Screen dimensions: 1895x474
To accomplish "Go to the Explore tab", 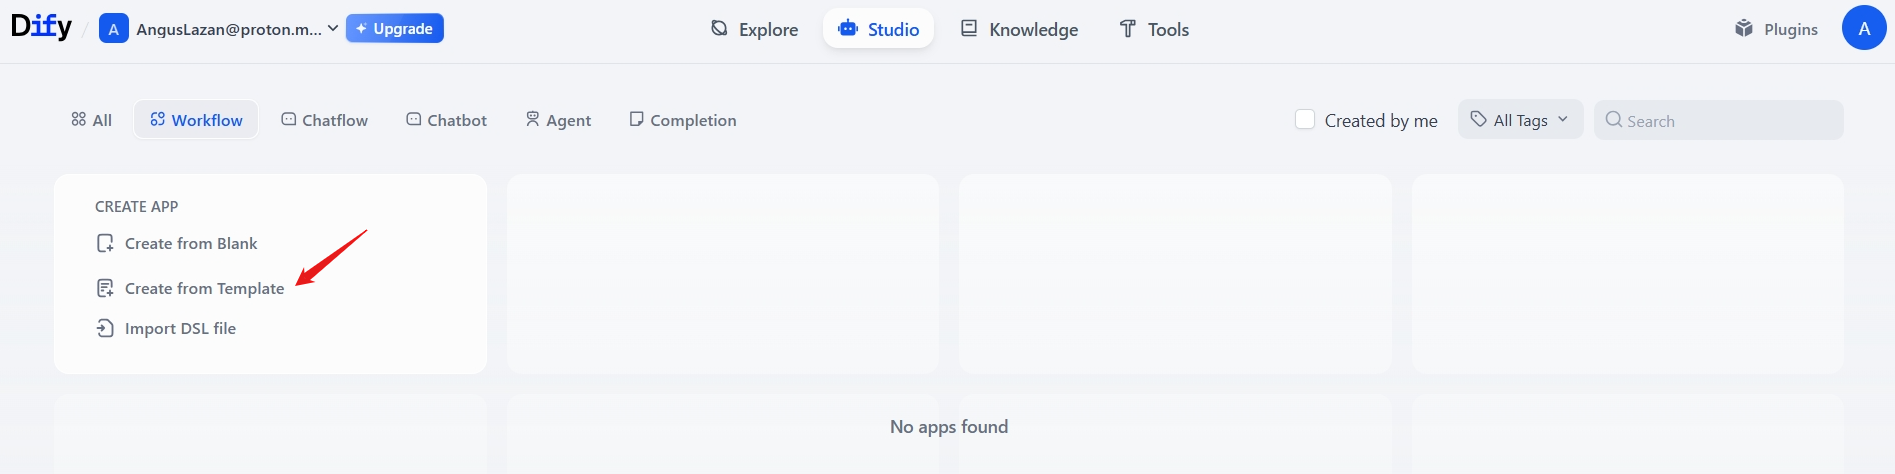I will [754, 29].
